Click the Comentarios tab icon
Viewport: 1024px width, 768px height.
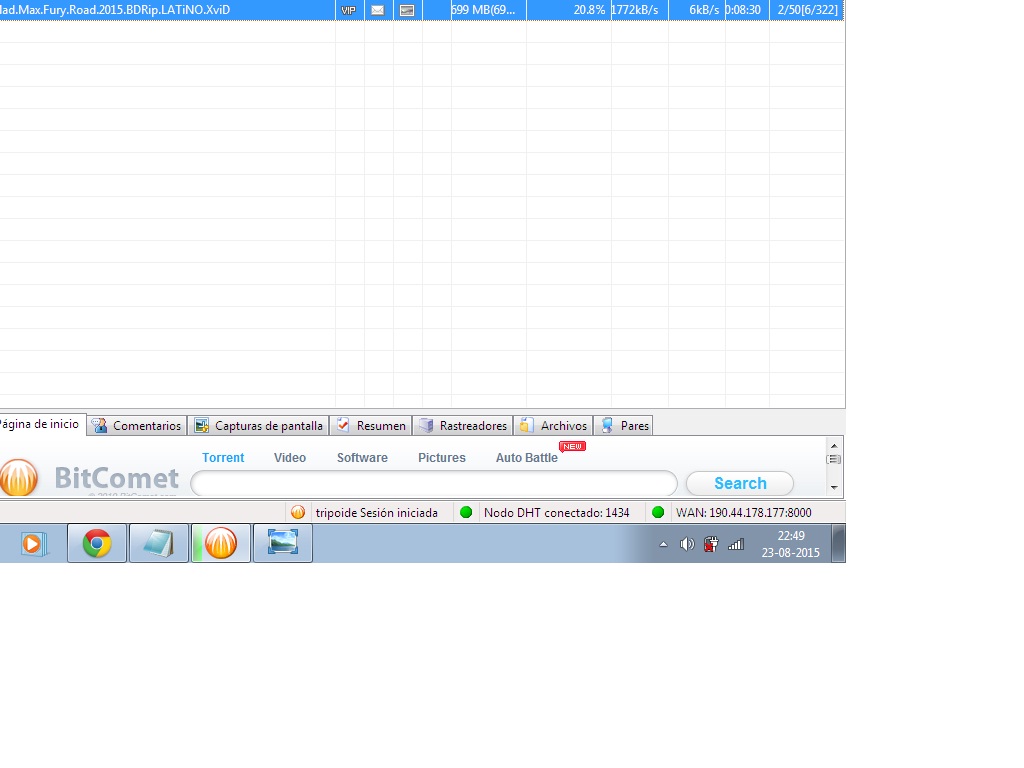pyautogui.click(x=99, y=426)
